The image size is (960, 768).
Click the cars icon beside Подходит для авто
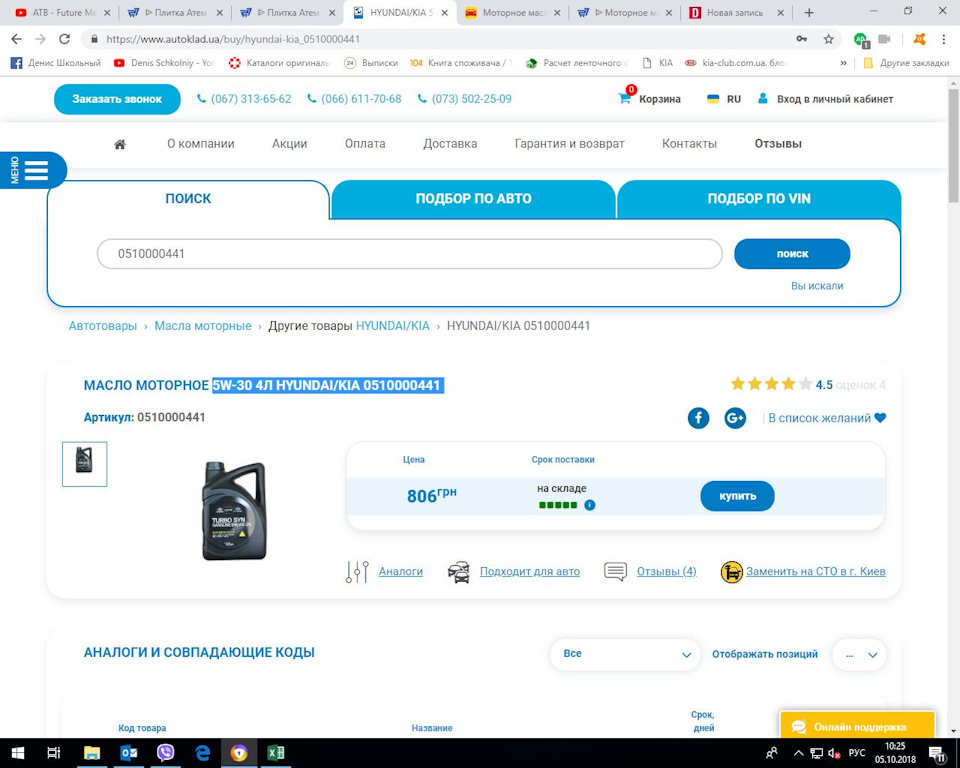coord(459,571)
